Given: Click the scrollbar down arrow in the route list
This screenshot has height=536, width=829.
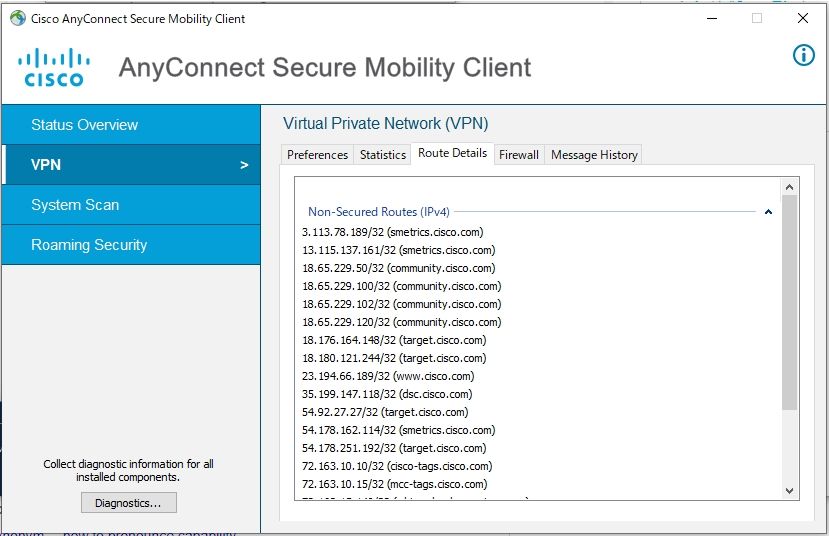Looking at the screenshot, I should [789, 491].
